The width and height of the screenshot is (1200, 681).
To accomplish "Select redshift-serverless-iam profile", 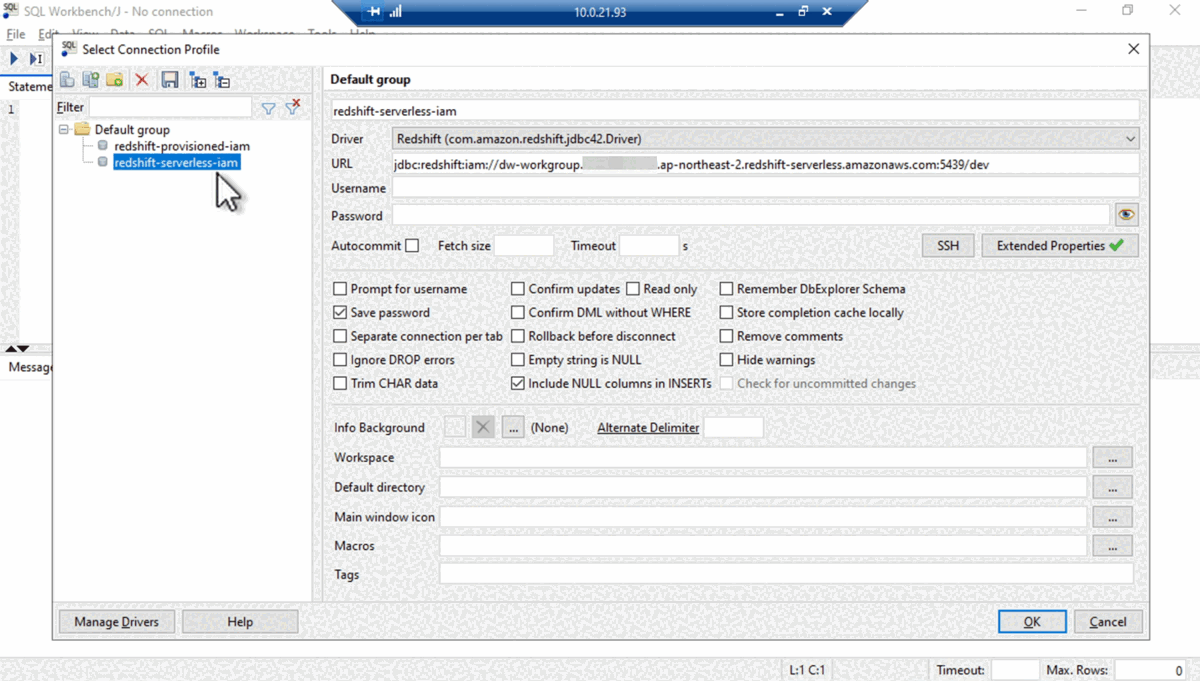I will pyautogui.click(x=176, y=162).
